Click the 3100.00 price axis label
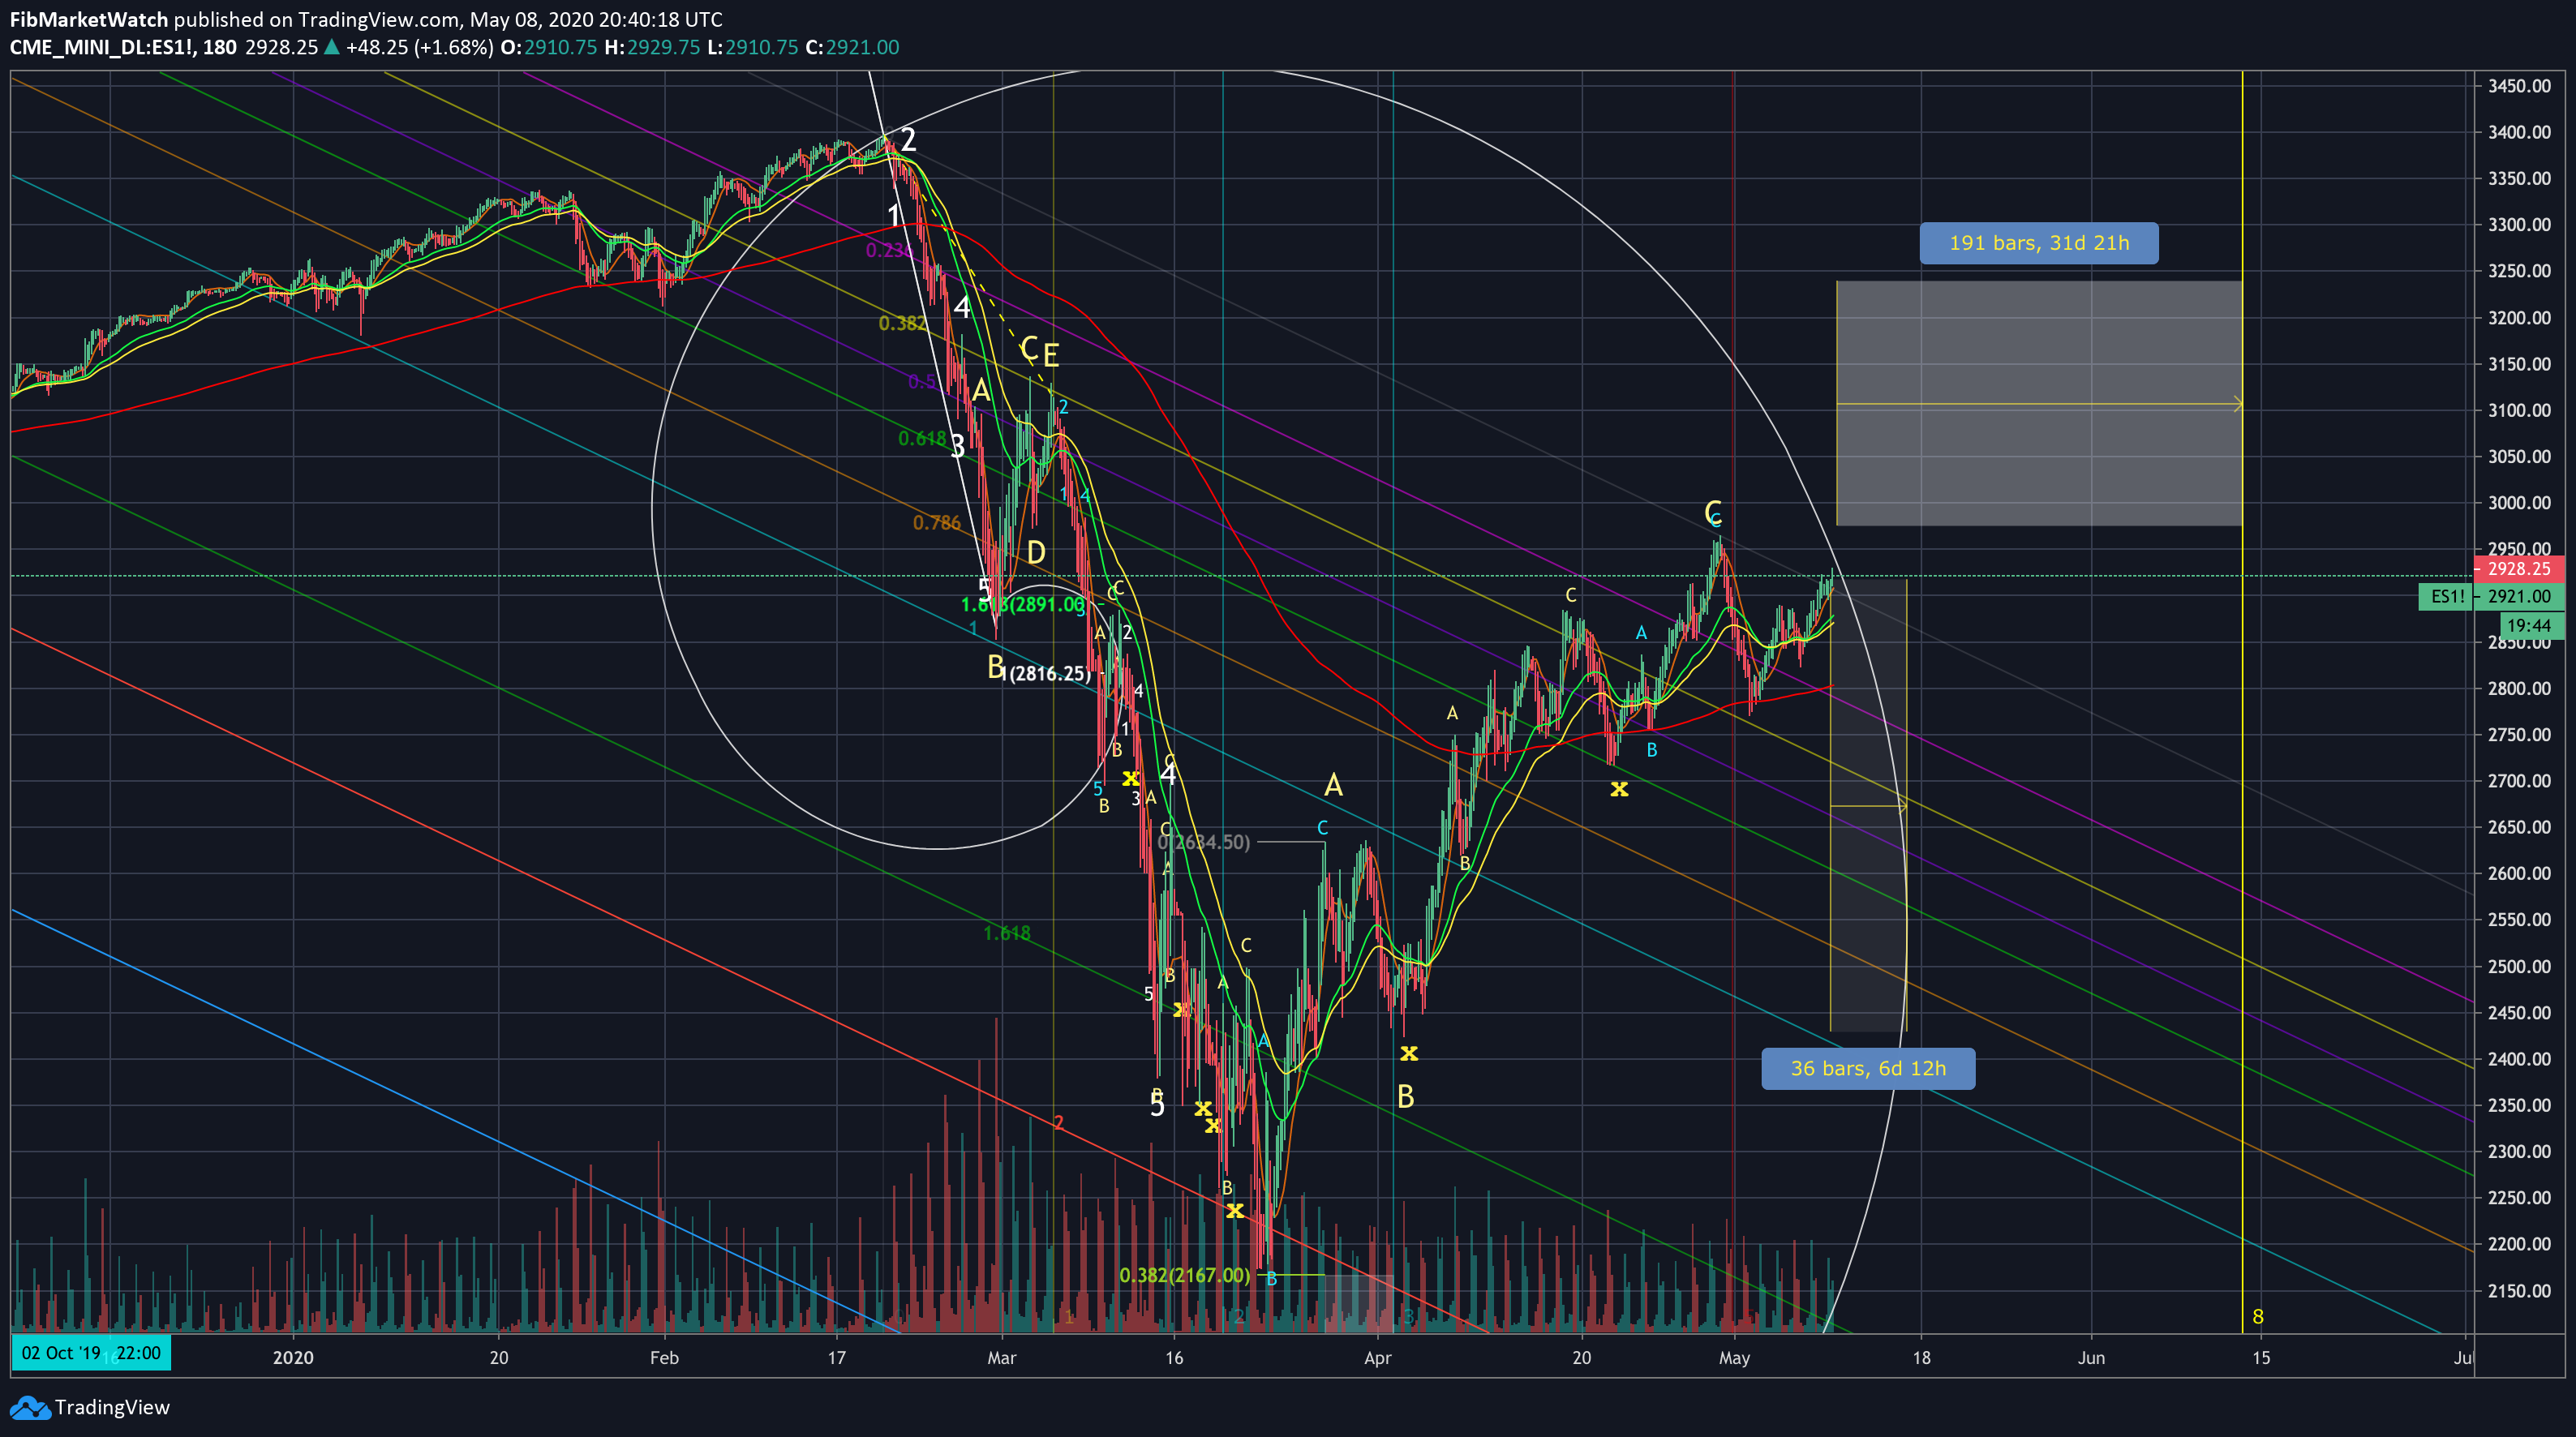 click(x=2519, y=410)
